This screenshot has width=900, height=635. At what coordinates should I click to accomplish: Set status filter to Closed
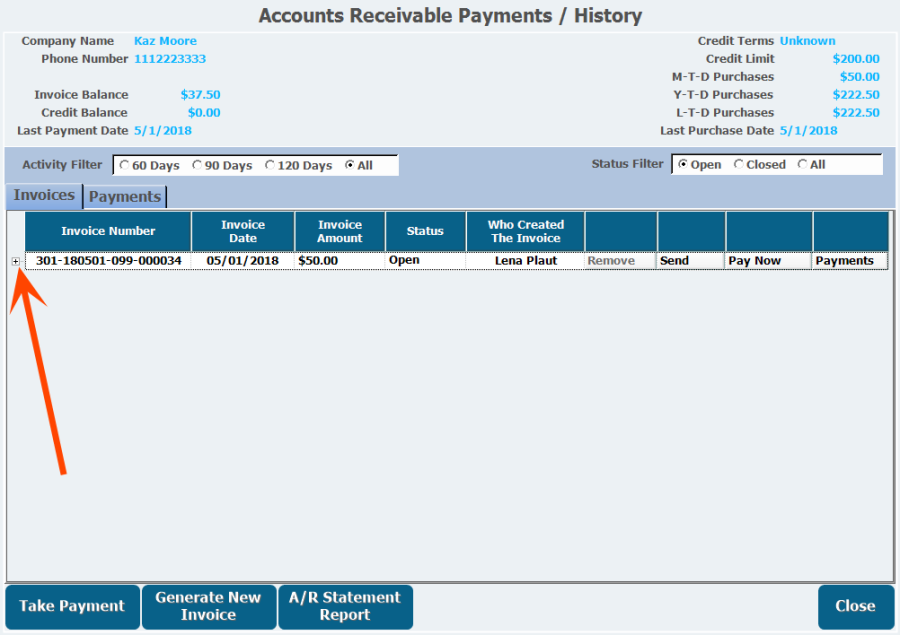[739, 164]
